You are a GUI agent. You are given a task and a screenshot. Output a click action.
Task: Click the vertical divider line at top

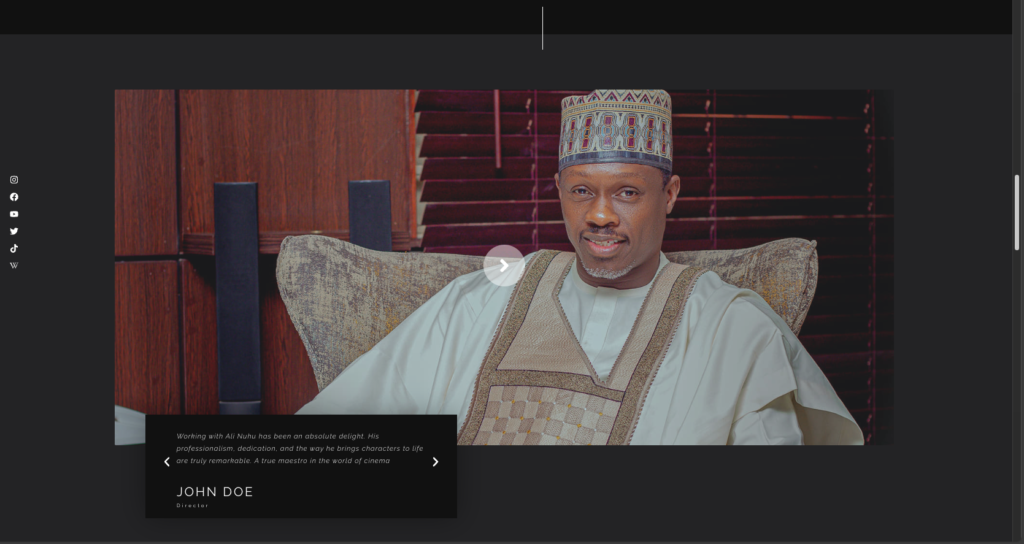542,28
